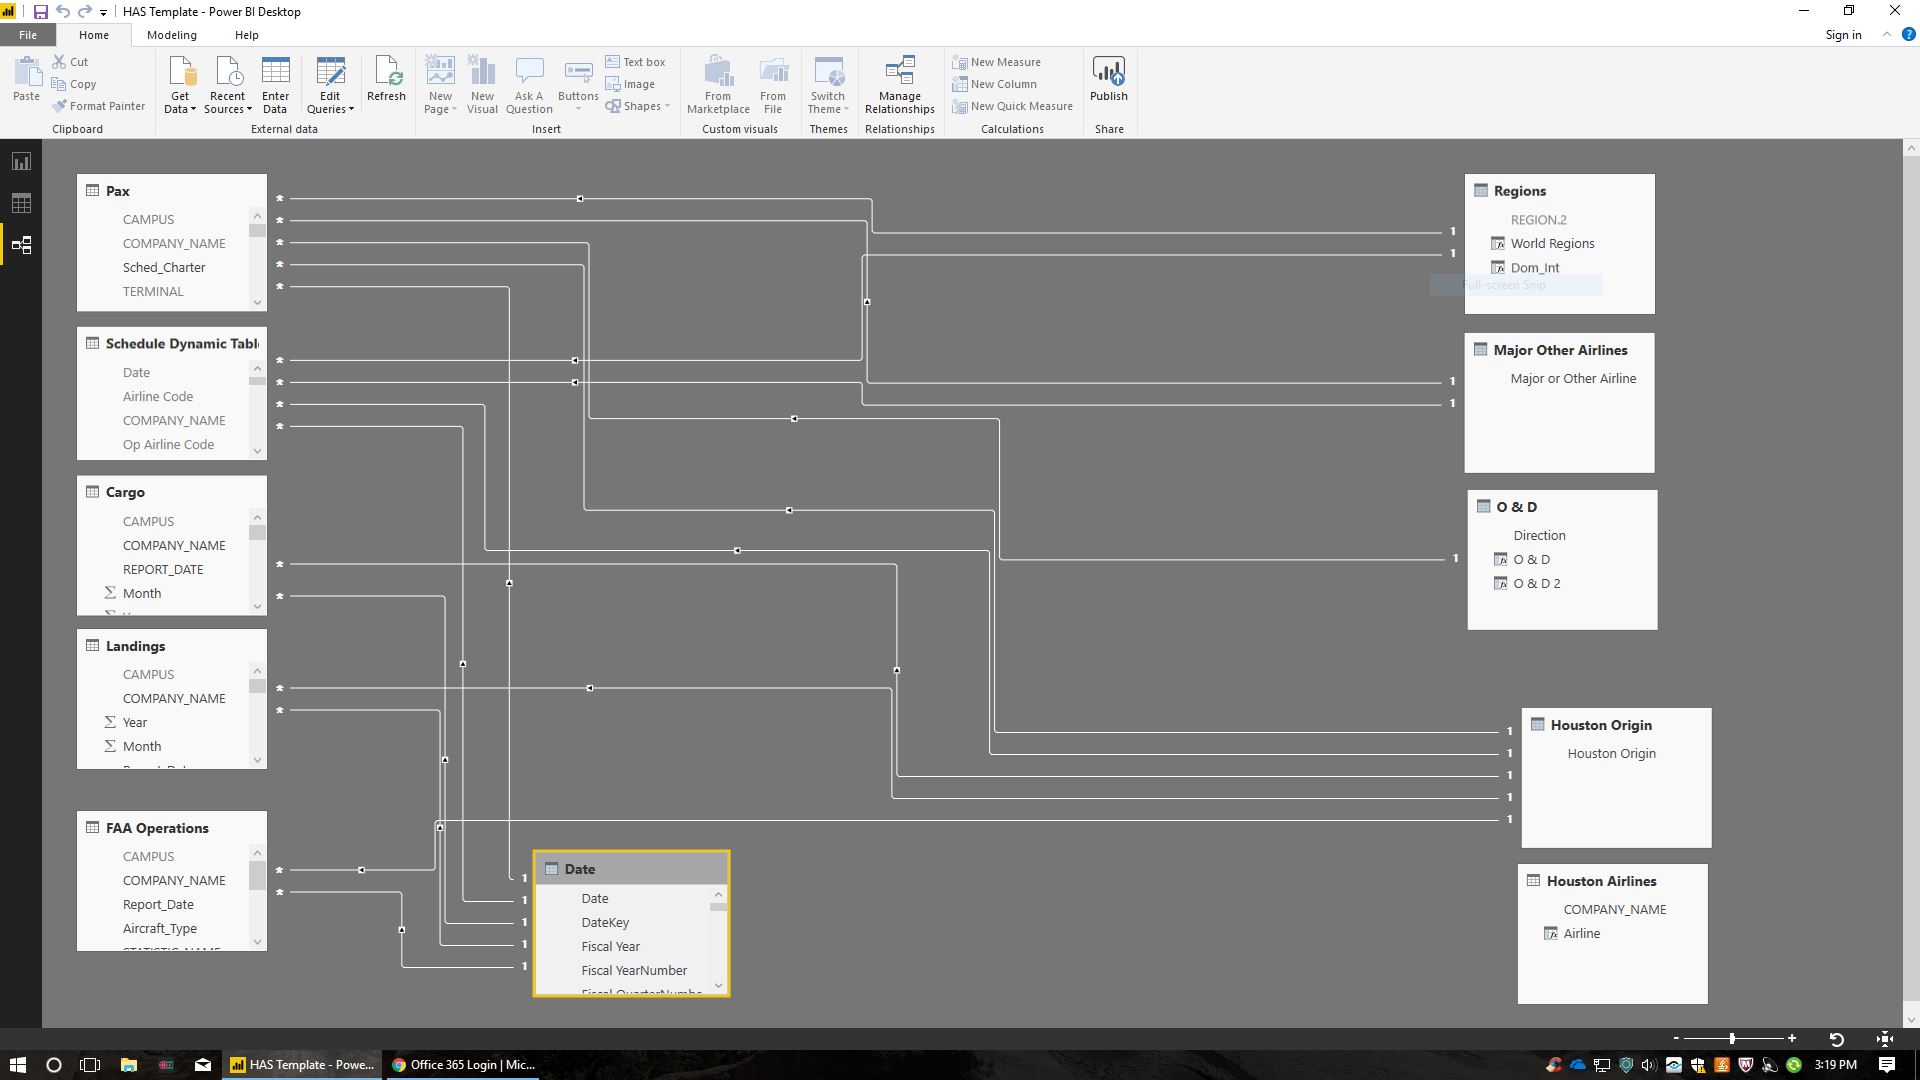Click the Sign in link
Screen dimensions: 1920x1080
click(x=1843, y=35)
